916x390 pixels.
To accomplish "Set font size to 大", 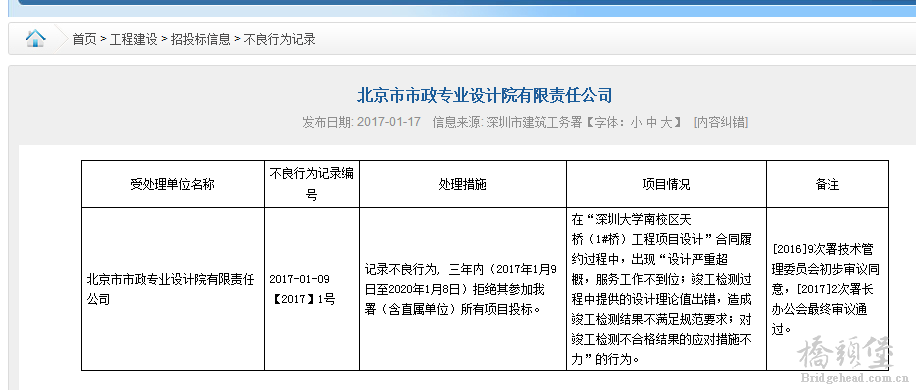I will [x=666, y=123].
